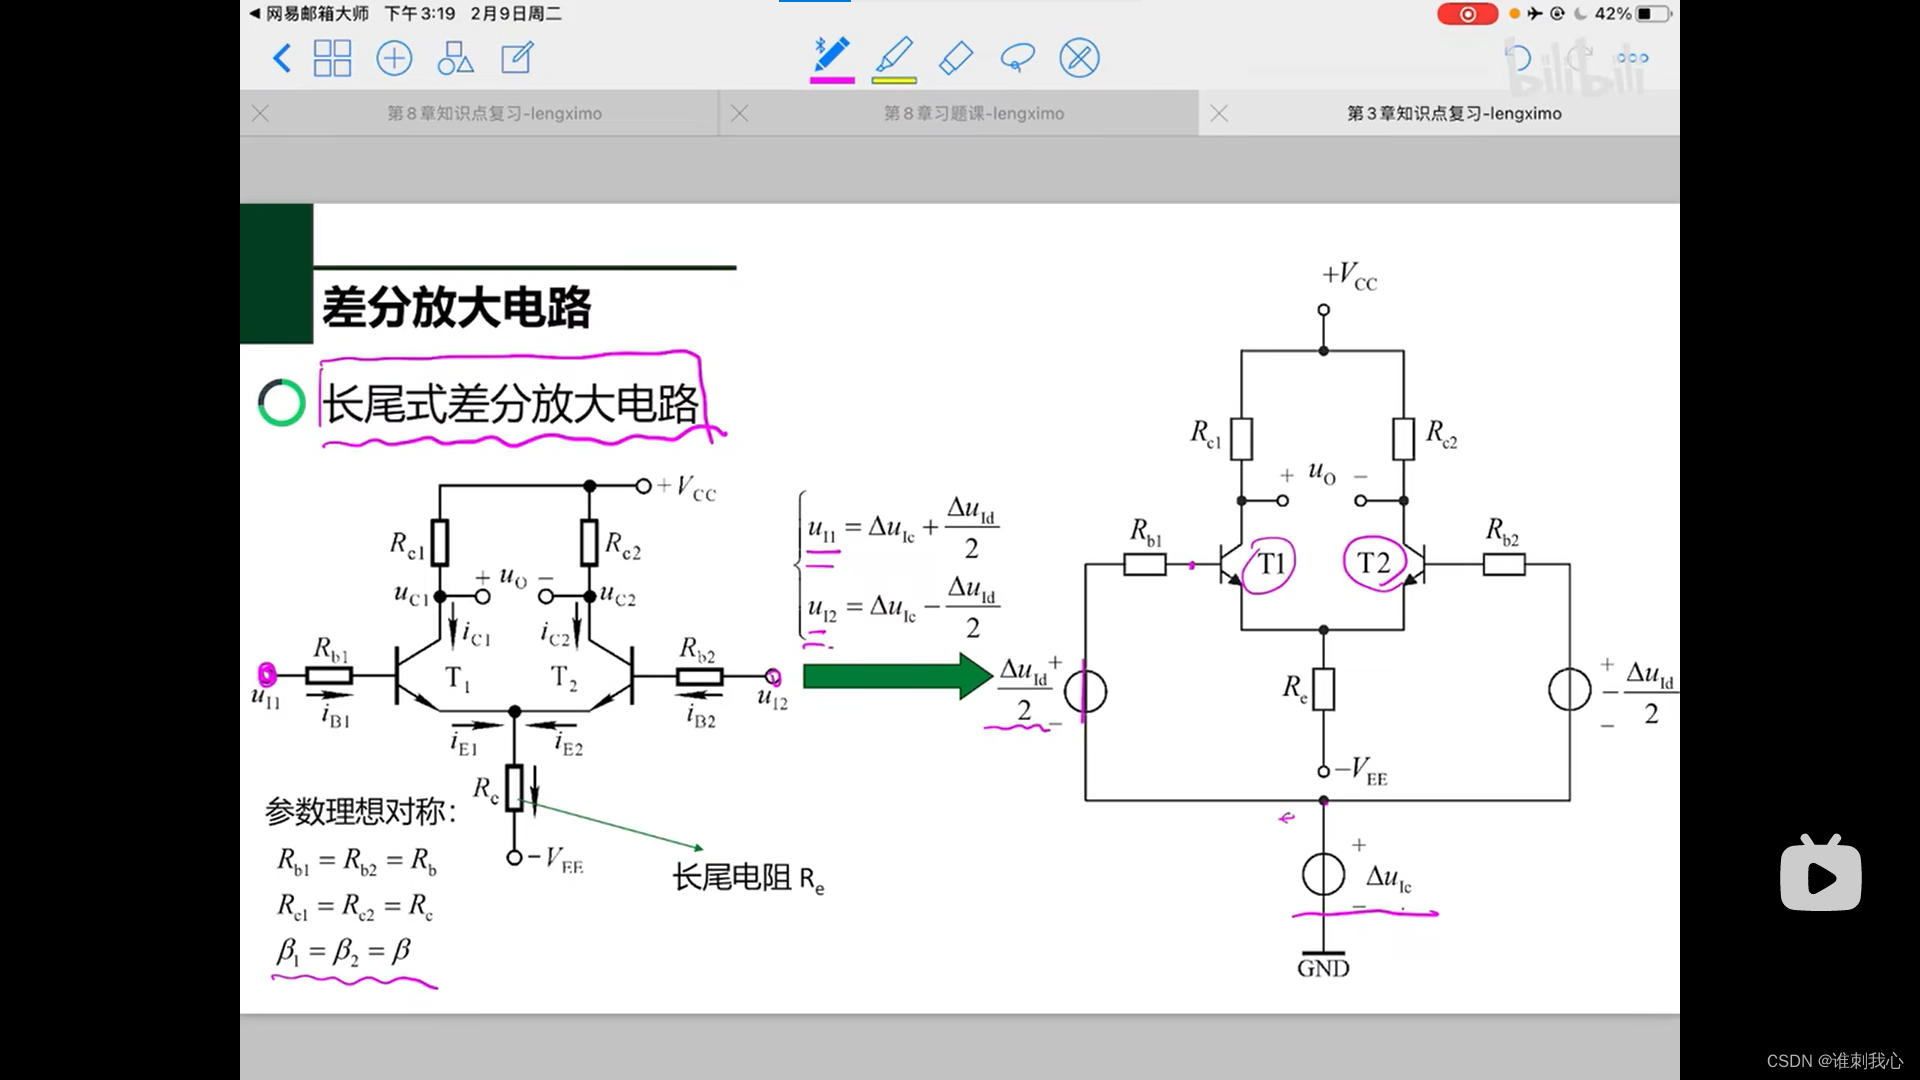
Task: Close the 第8章习题课 tab
Action: (x=740, y=114)
